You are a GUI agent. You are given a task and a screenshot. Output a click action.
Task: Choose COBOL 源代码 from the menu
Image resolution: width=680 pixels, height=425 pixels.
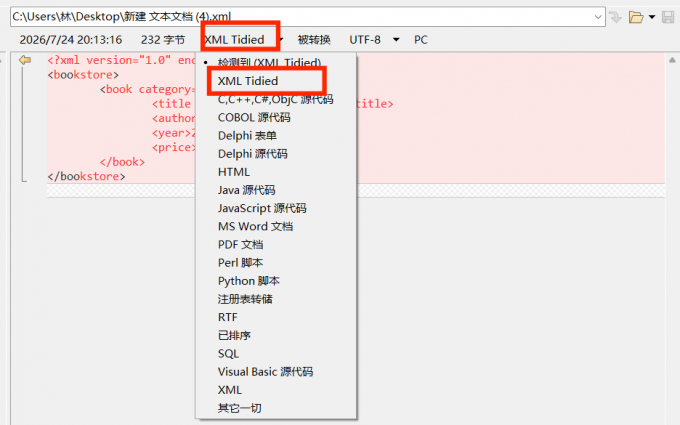[254, 118]
